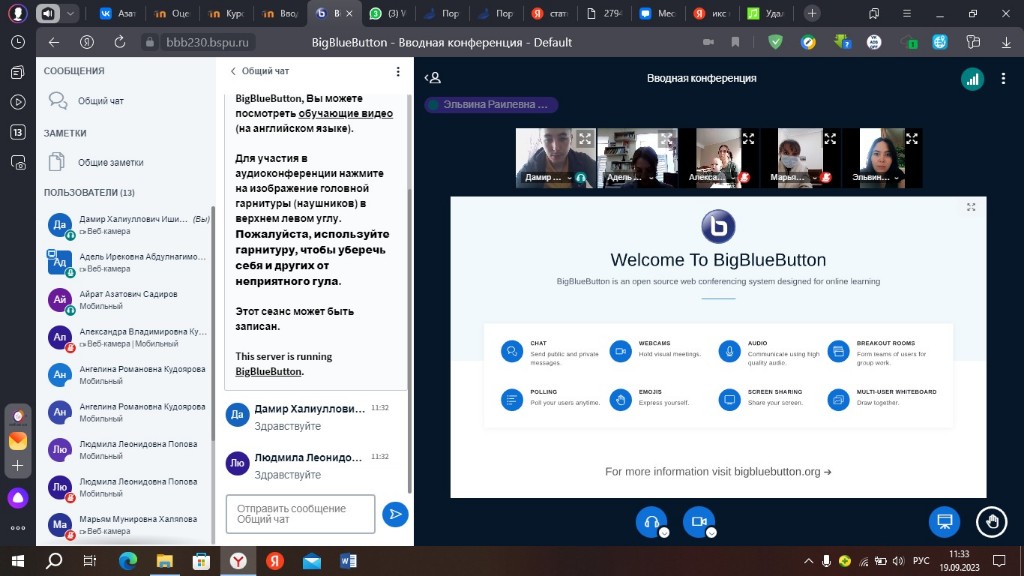Launch Microsoft Word from the taskbar
The height and width of the screenshot is (576, 1024).
point(349,561)
